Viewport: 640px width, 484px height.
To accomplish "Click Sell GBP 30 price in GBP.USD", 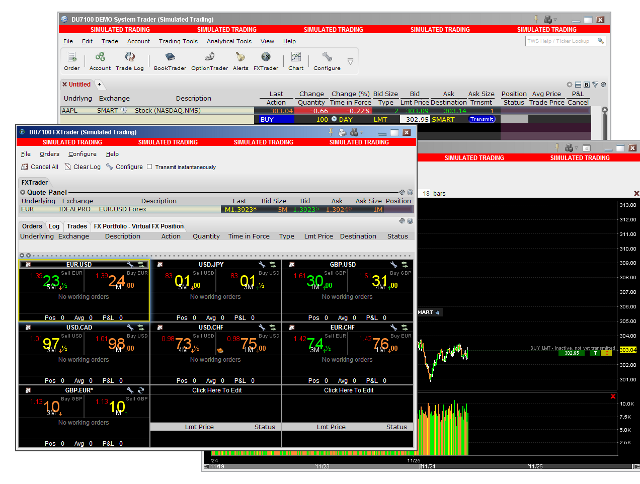I will point(315,281).
